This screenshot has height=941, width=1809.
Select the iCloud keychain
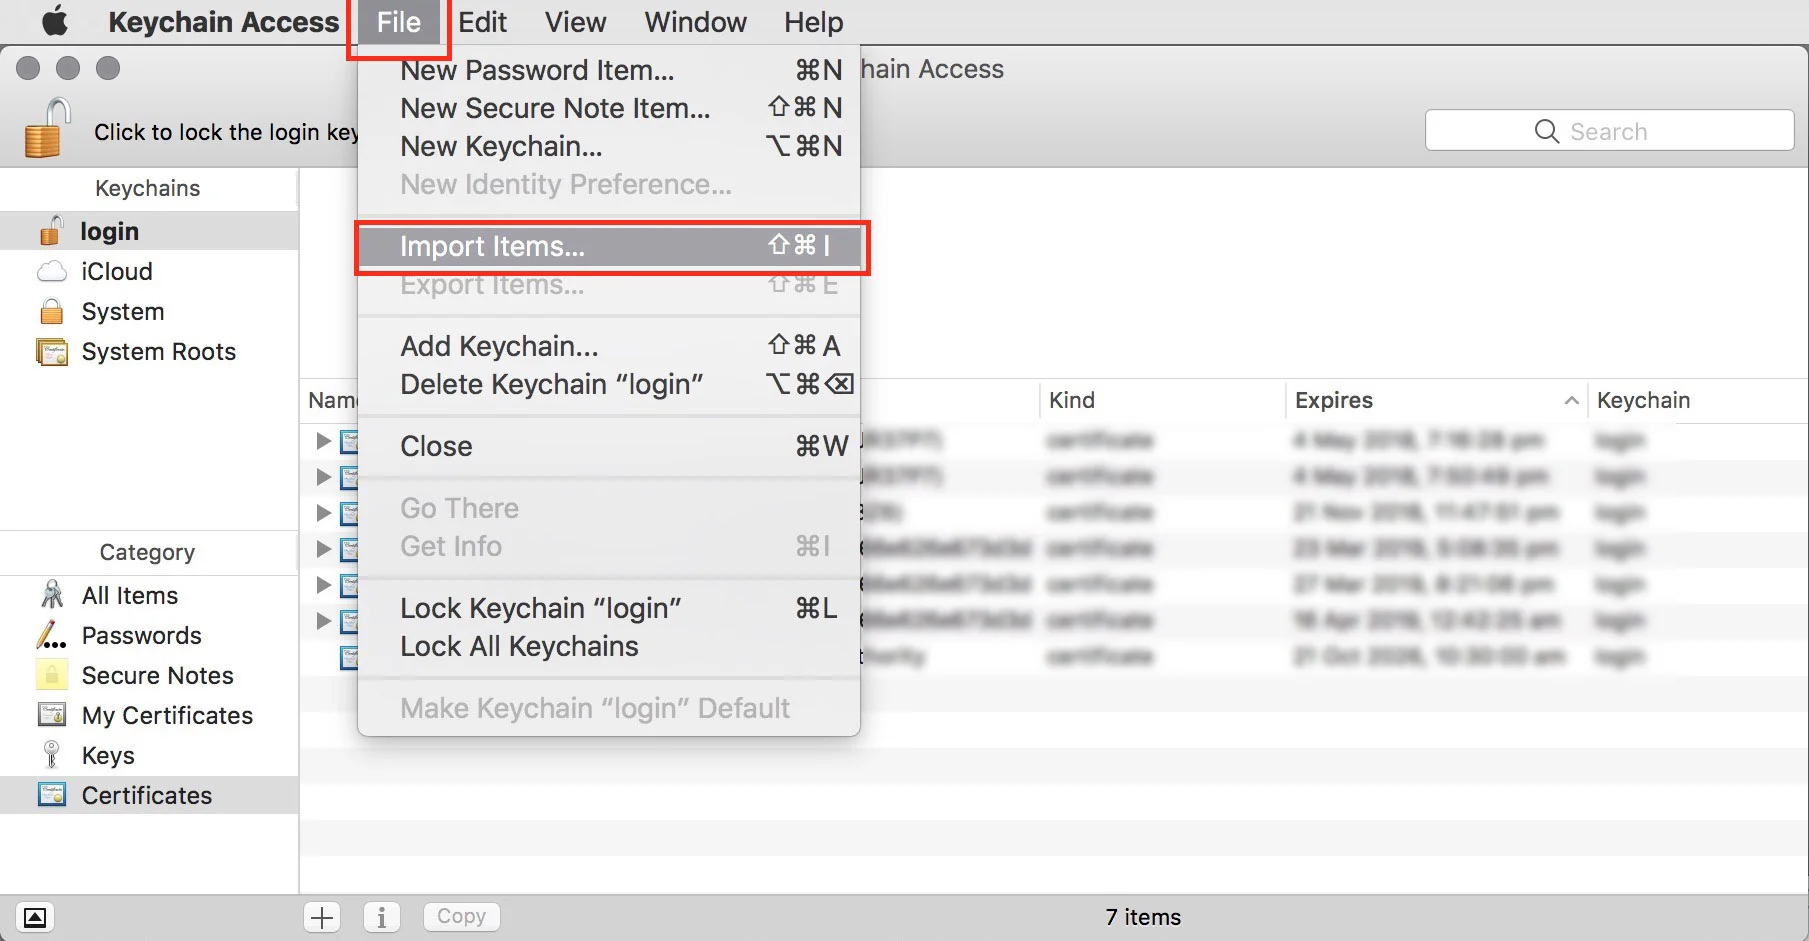[x=149, y=271]
